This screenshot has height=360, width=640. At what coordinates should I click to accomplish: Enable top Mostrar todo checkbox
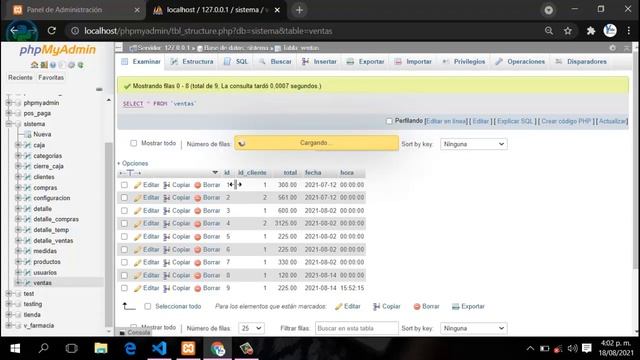coord(133,143)
